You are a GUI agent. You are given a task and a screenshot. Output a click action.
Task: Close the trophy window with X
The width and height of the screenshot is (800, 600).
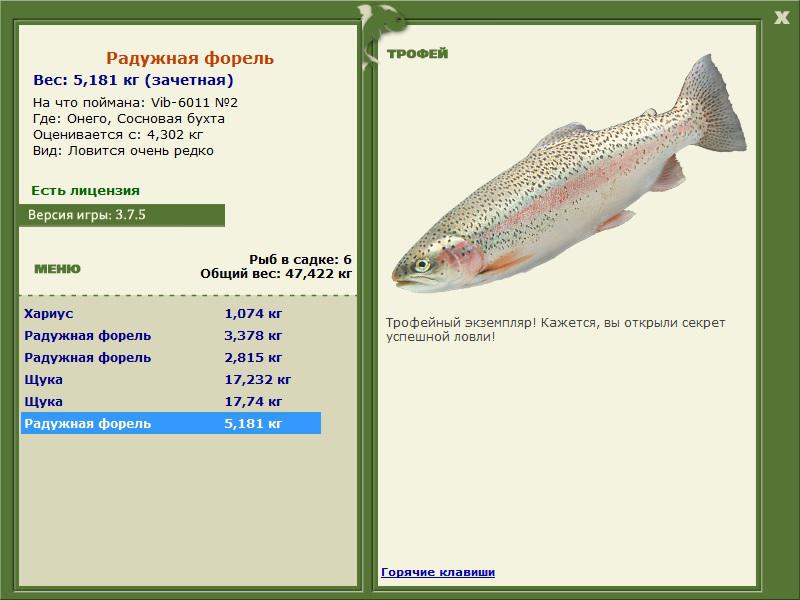pyautogui.click(x=781, y=18)
